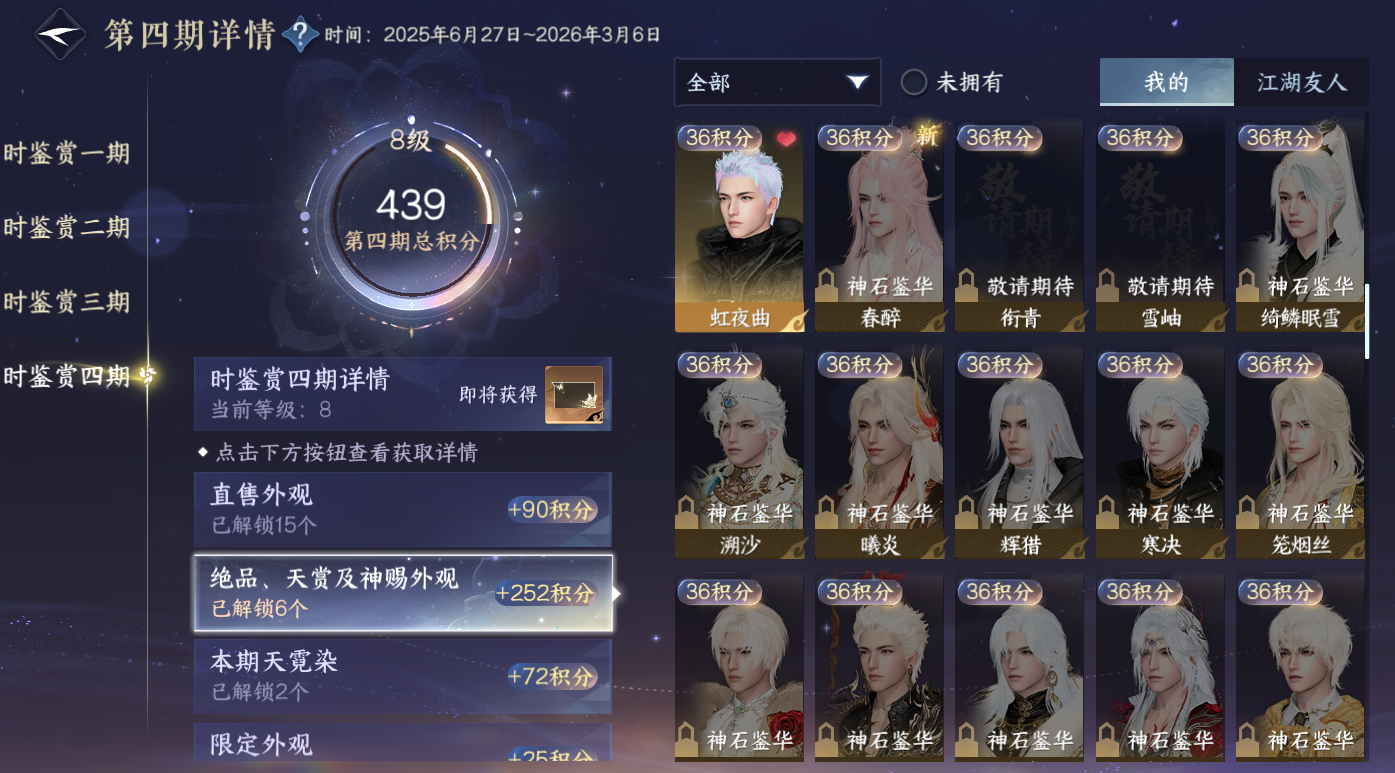This screenshot has height=773, width=1395.
Task: Open the 全部 filter dropdown
Action: (x=777, y=82)
